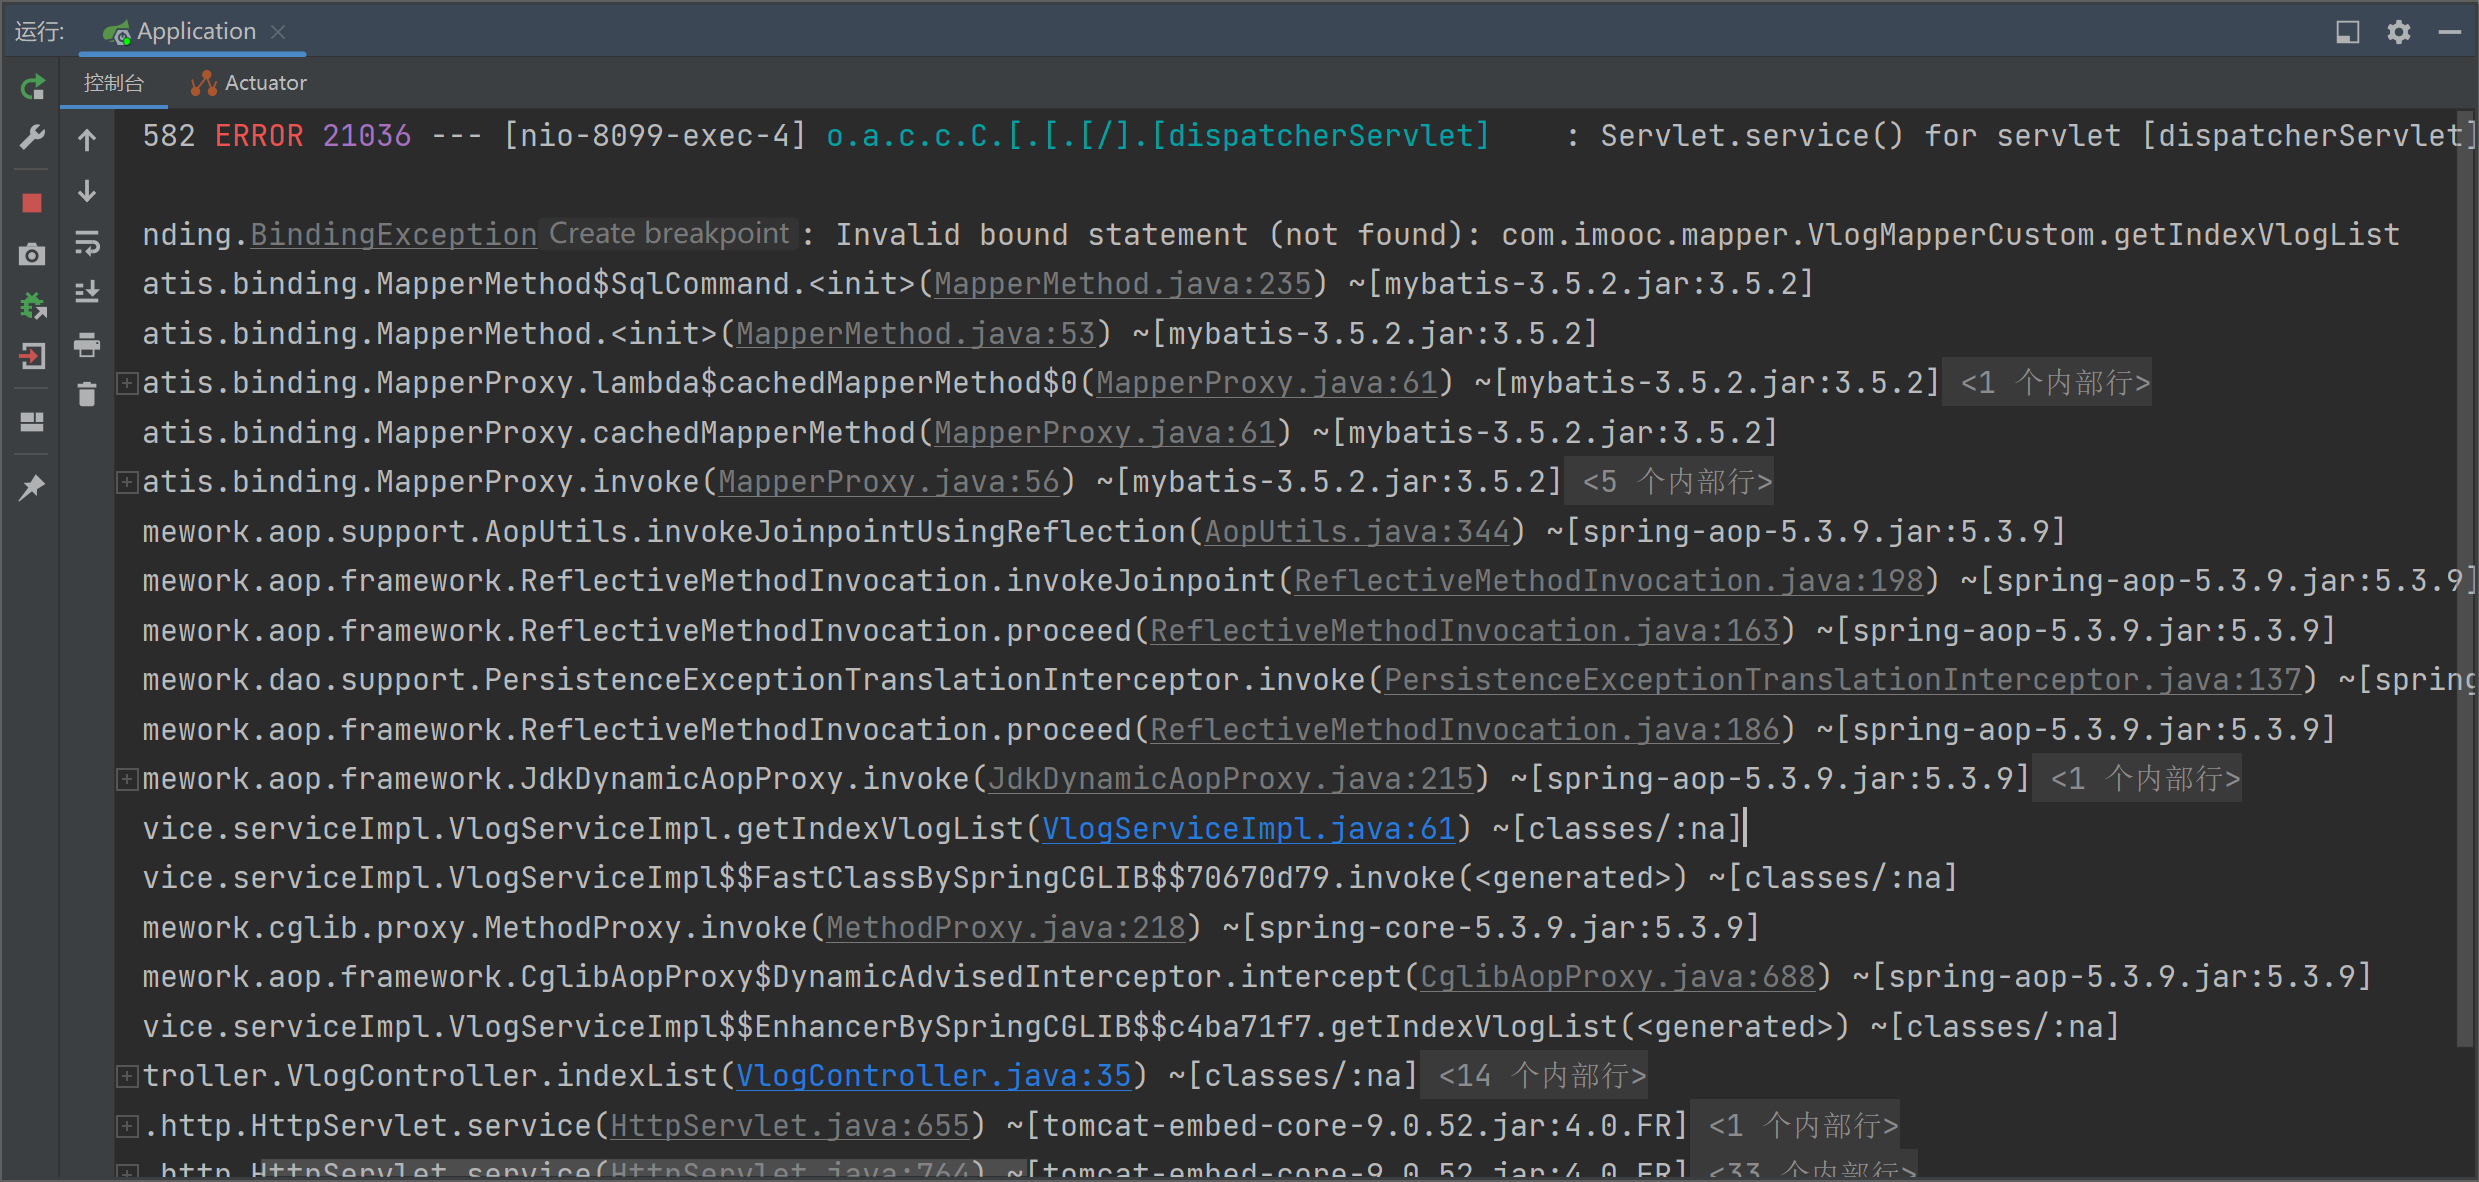
Task: Click the Rerun Application icon
Action: [x=32, y=88]
